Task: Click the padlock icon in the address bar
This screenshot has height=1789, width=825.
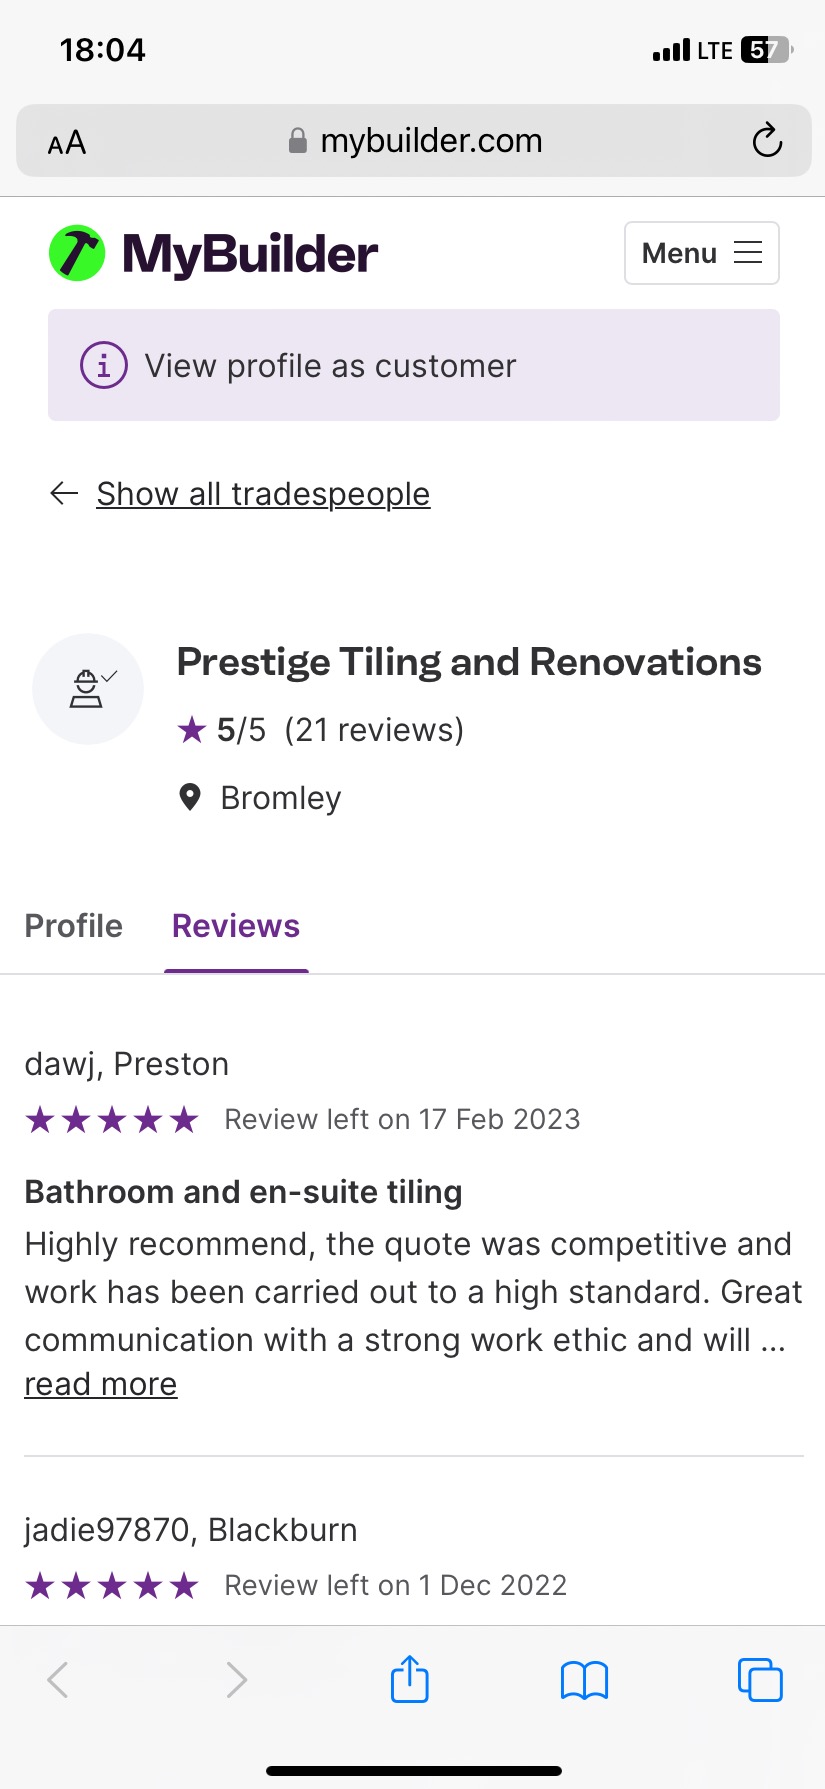Action: click(297, 140)
